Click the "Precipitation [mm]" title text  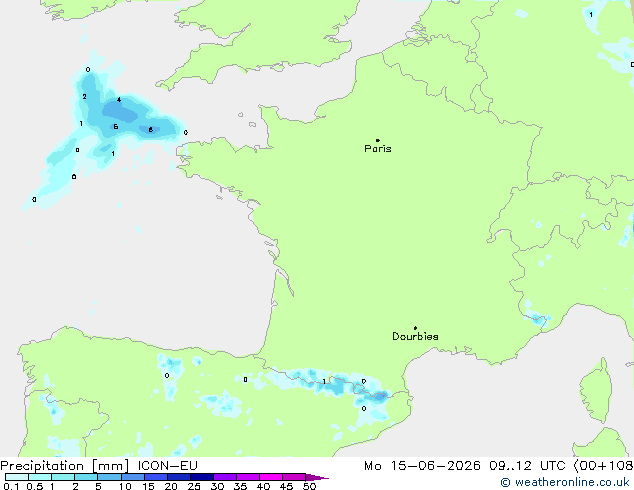click(65, 466)
